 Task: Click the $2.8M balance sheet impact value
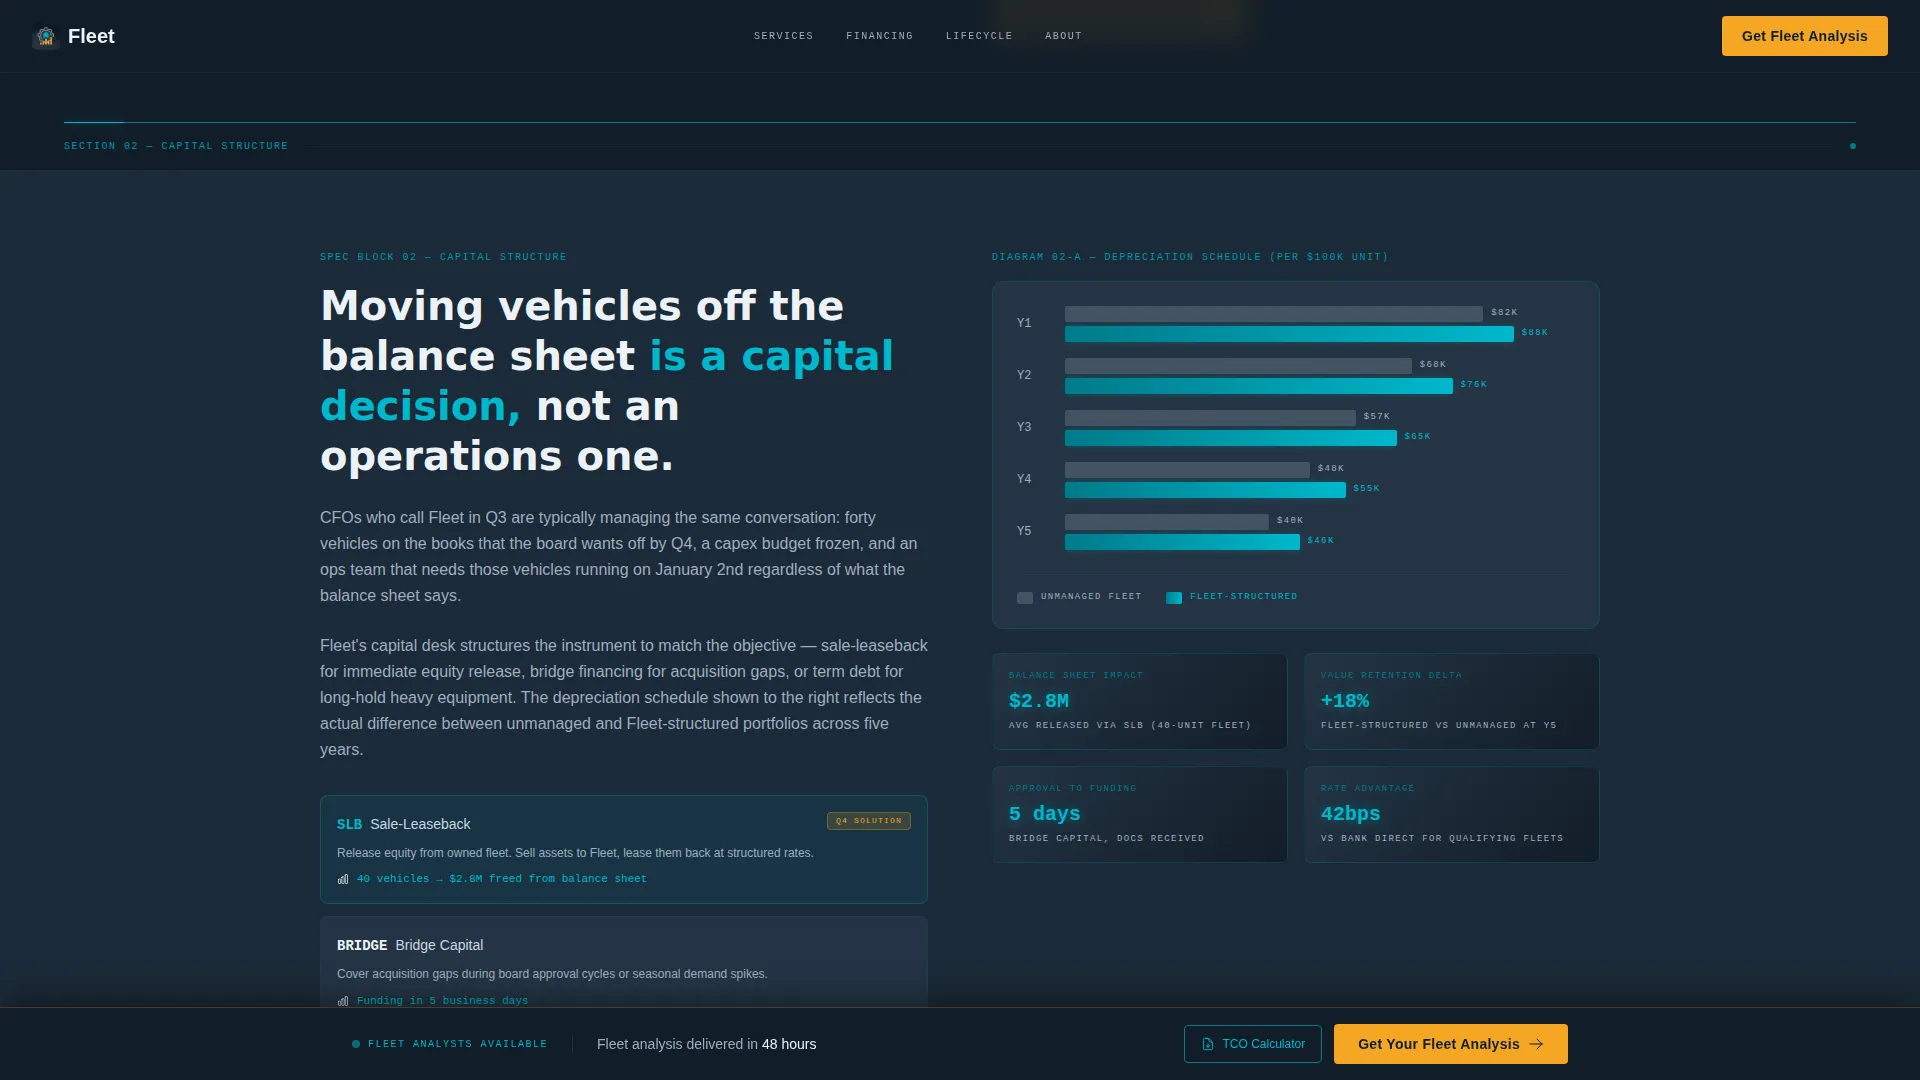[1038, 701]
